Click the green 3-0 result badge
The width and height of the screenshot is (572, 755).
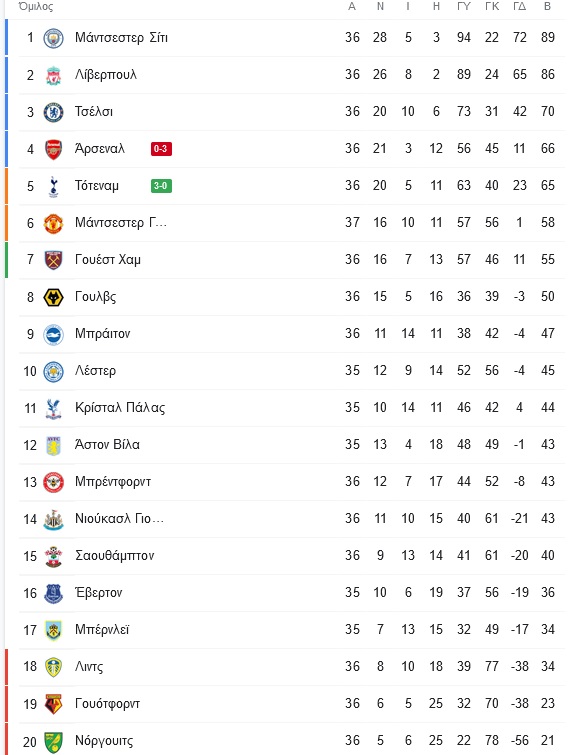(x=161, y=186)
